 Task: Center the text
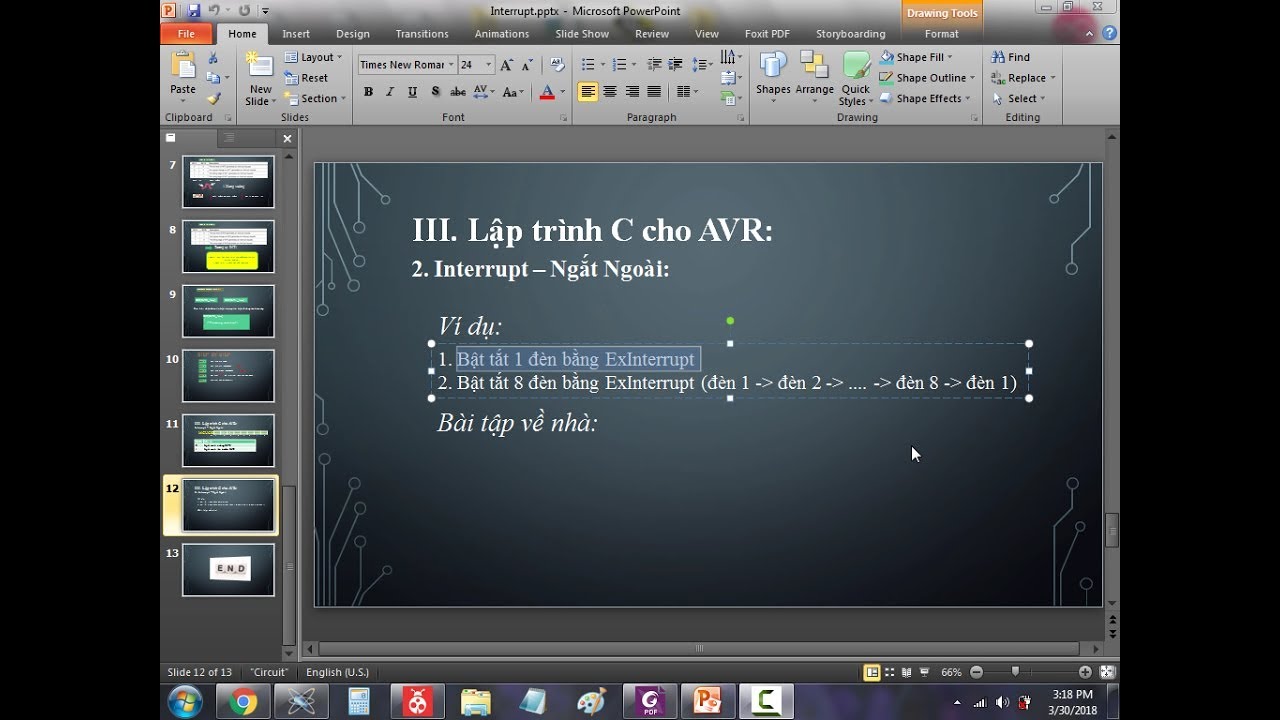point(610,92)
